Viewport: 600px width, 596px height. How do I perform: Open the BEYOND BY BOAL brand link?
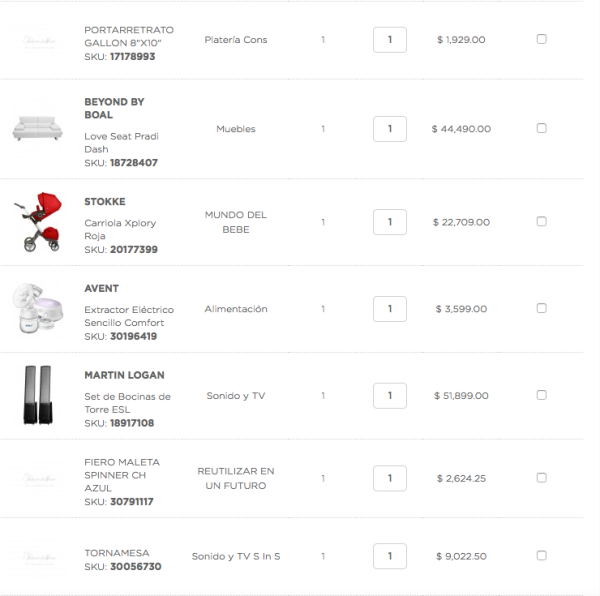pos(114,108)
